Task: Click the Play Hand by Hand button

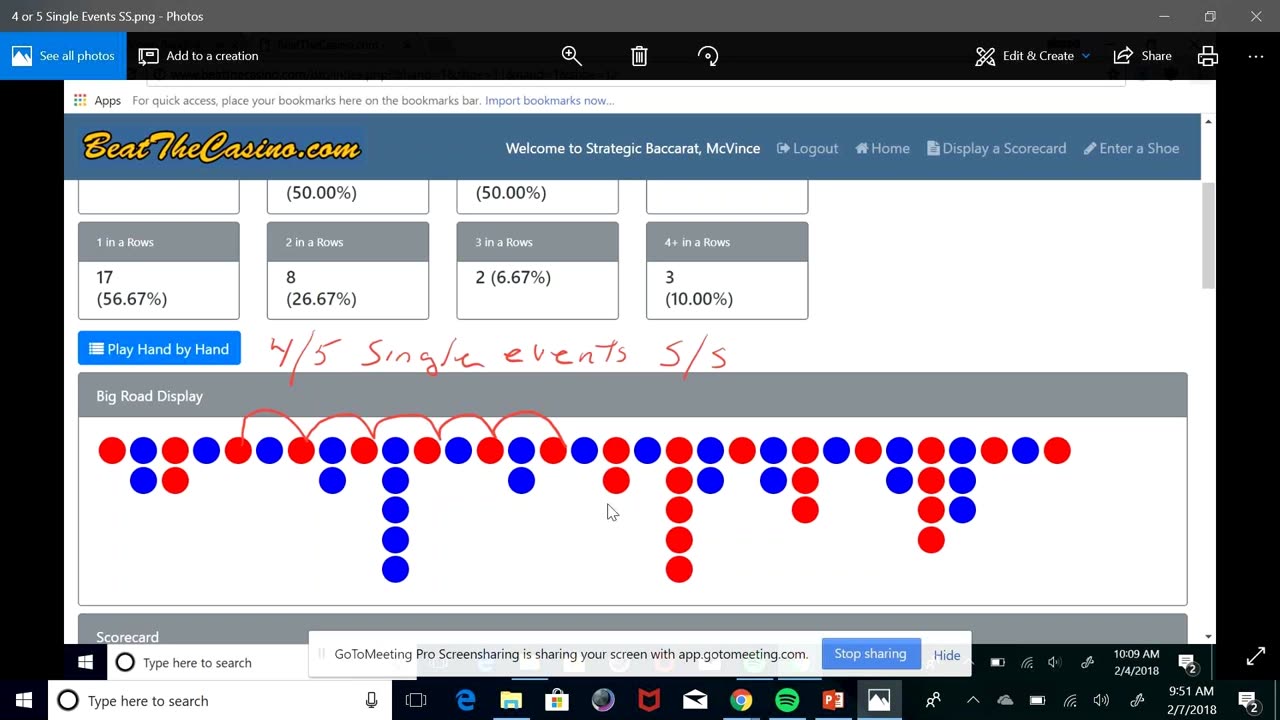Action: pyautogui.click(x=159, y=348)
